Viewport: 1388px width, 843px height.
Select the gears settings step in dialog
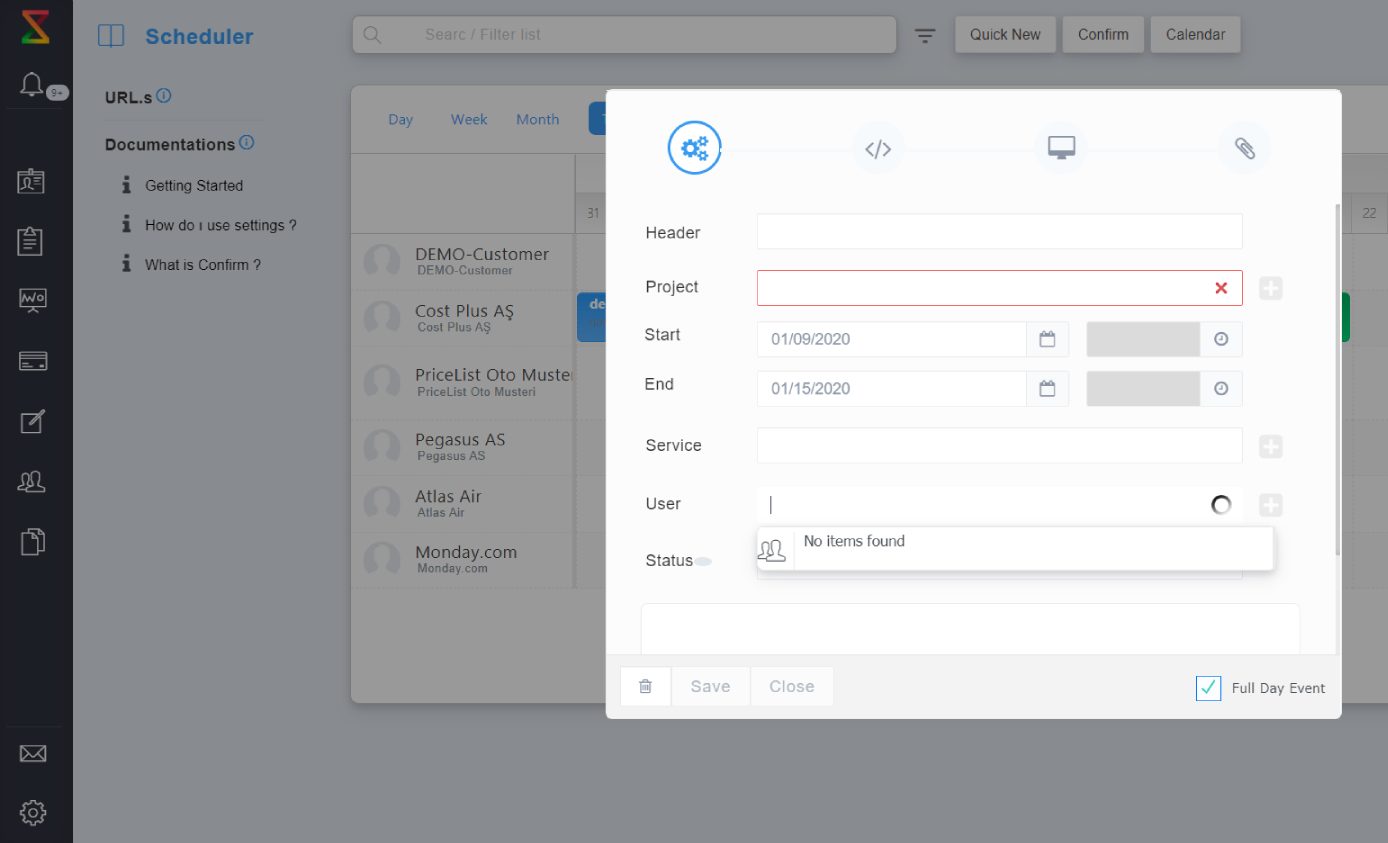[x=695, y=148]
